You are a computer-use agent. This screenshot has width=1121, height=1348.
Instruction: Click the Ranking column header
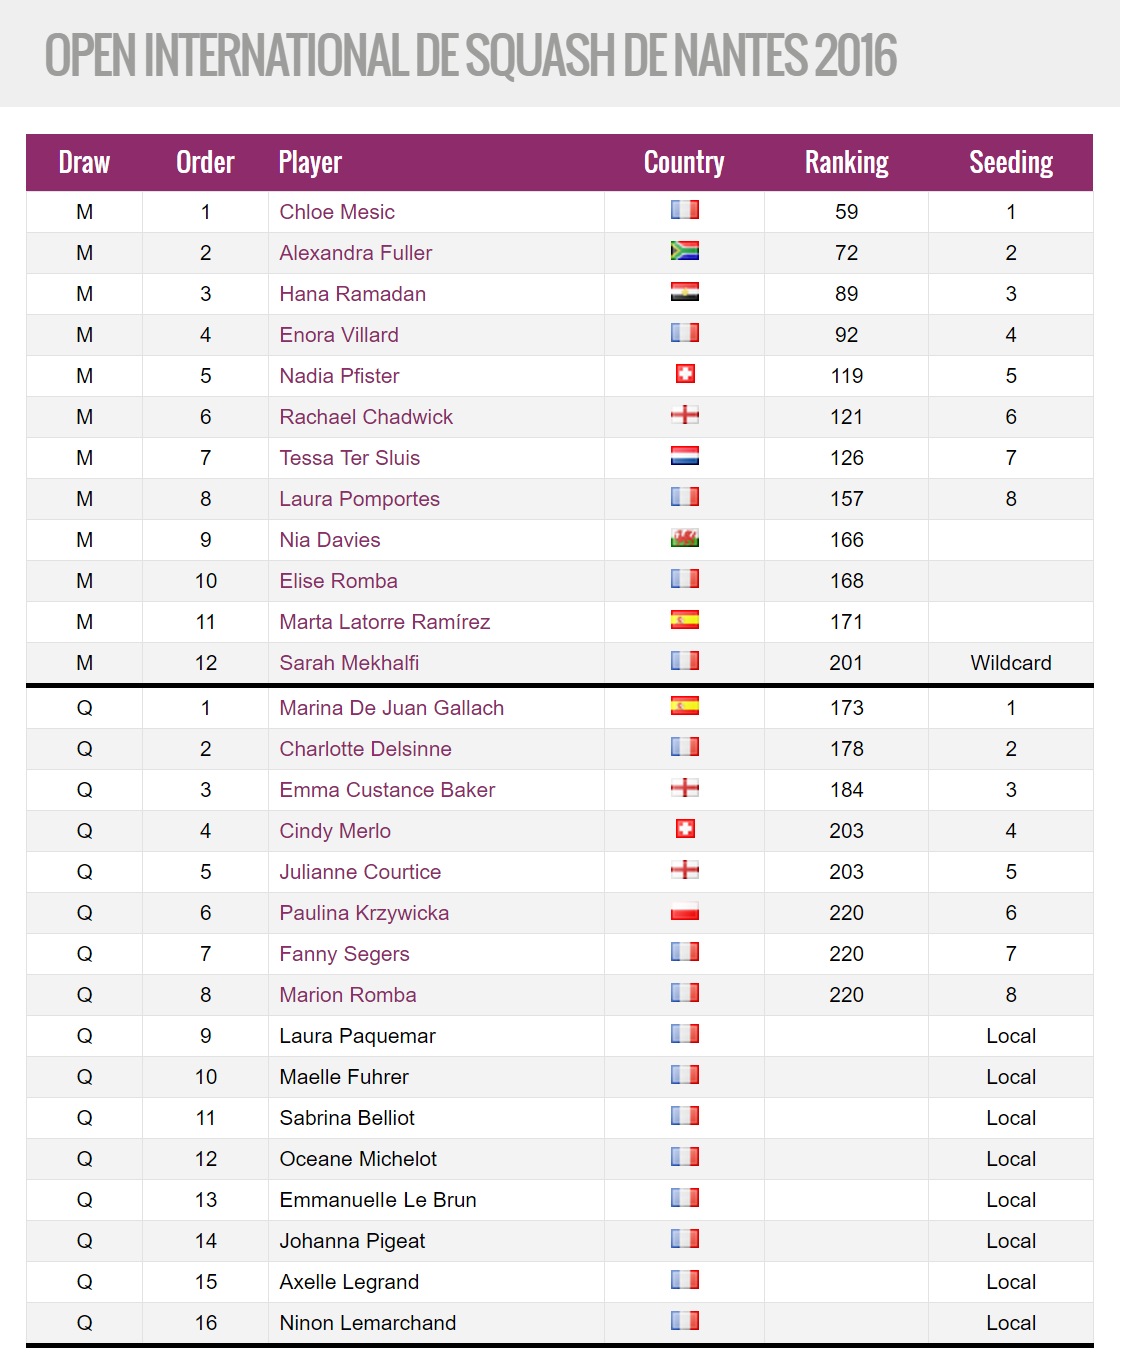click(847, 163)
